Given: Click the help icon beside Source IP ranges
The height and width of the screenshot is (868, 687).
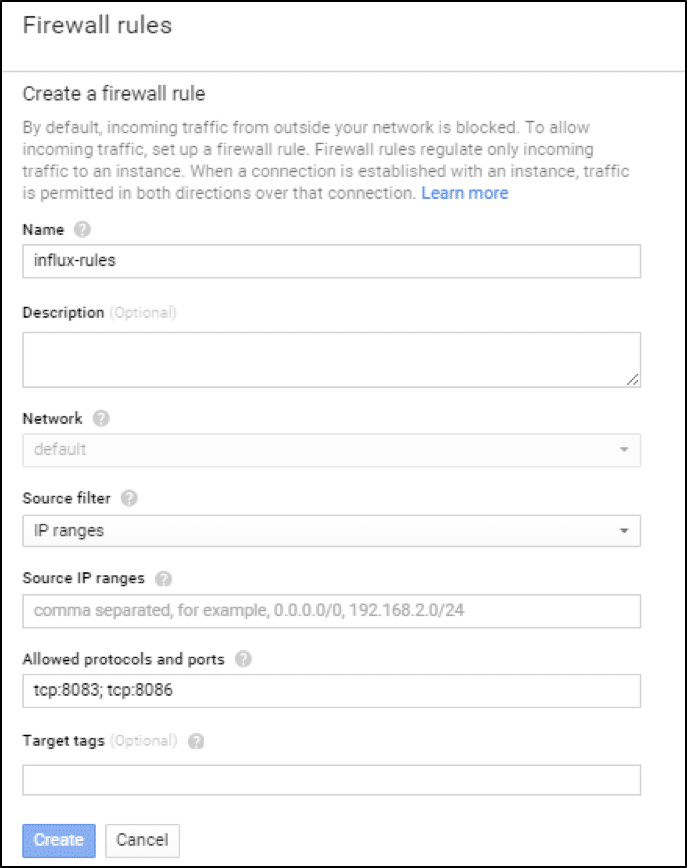Looking at the screenshot, I should coord(164,578).
